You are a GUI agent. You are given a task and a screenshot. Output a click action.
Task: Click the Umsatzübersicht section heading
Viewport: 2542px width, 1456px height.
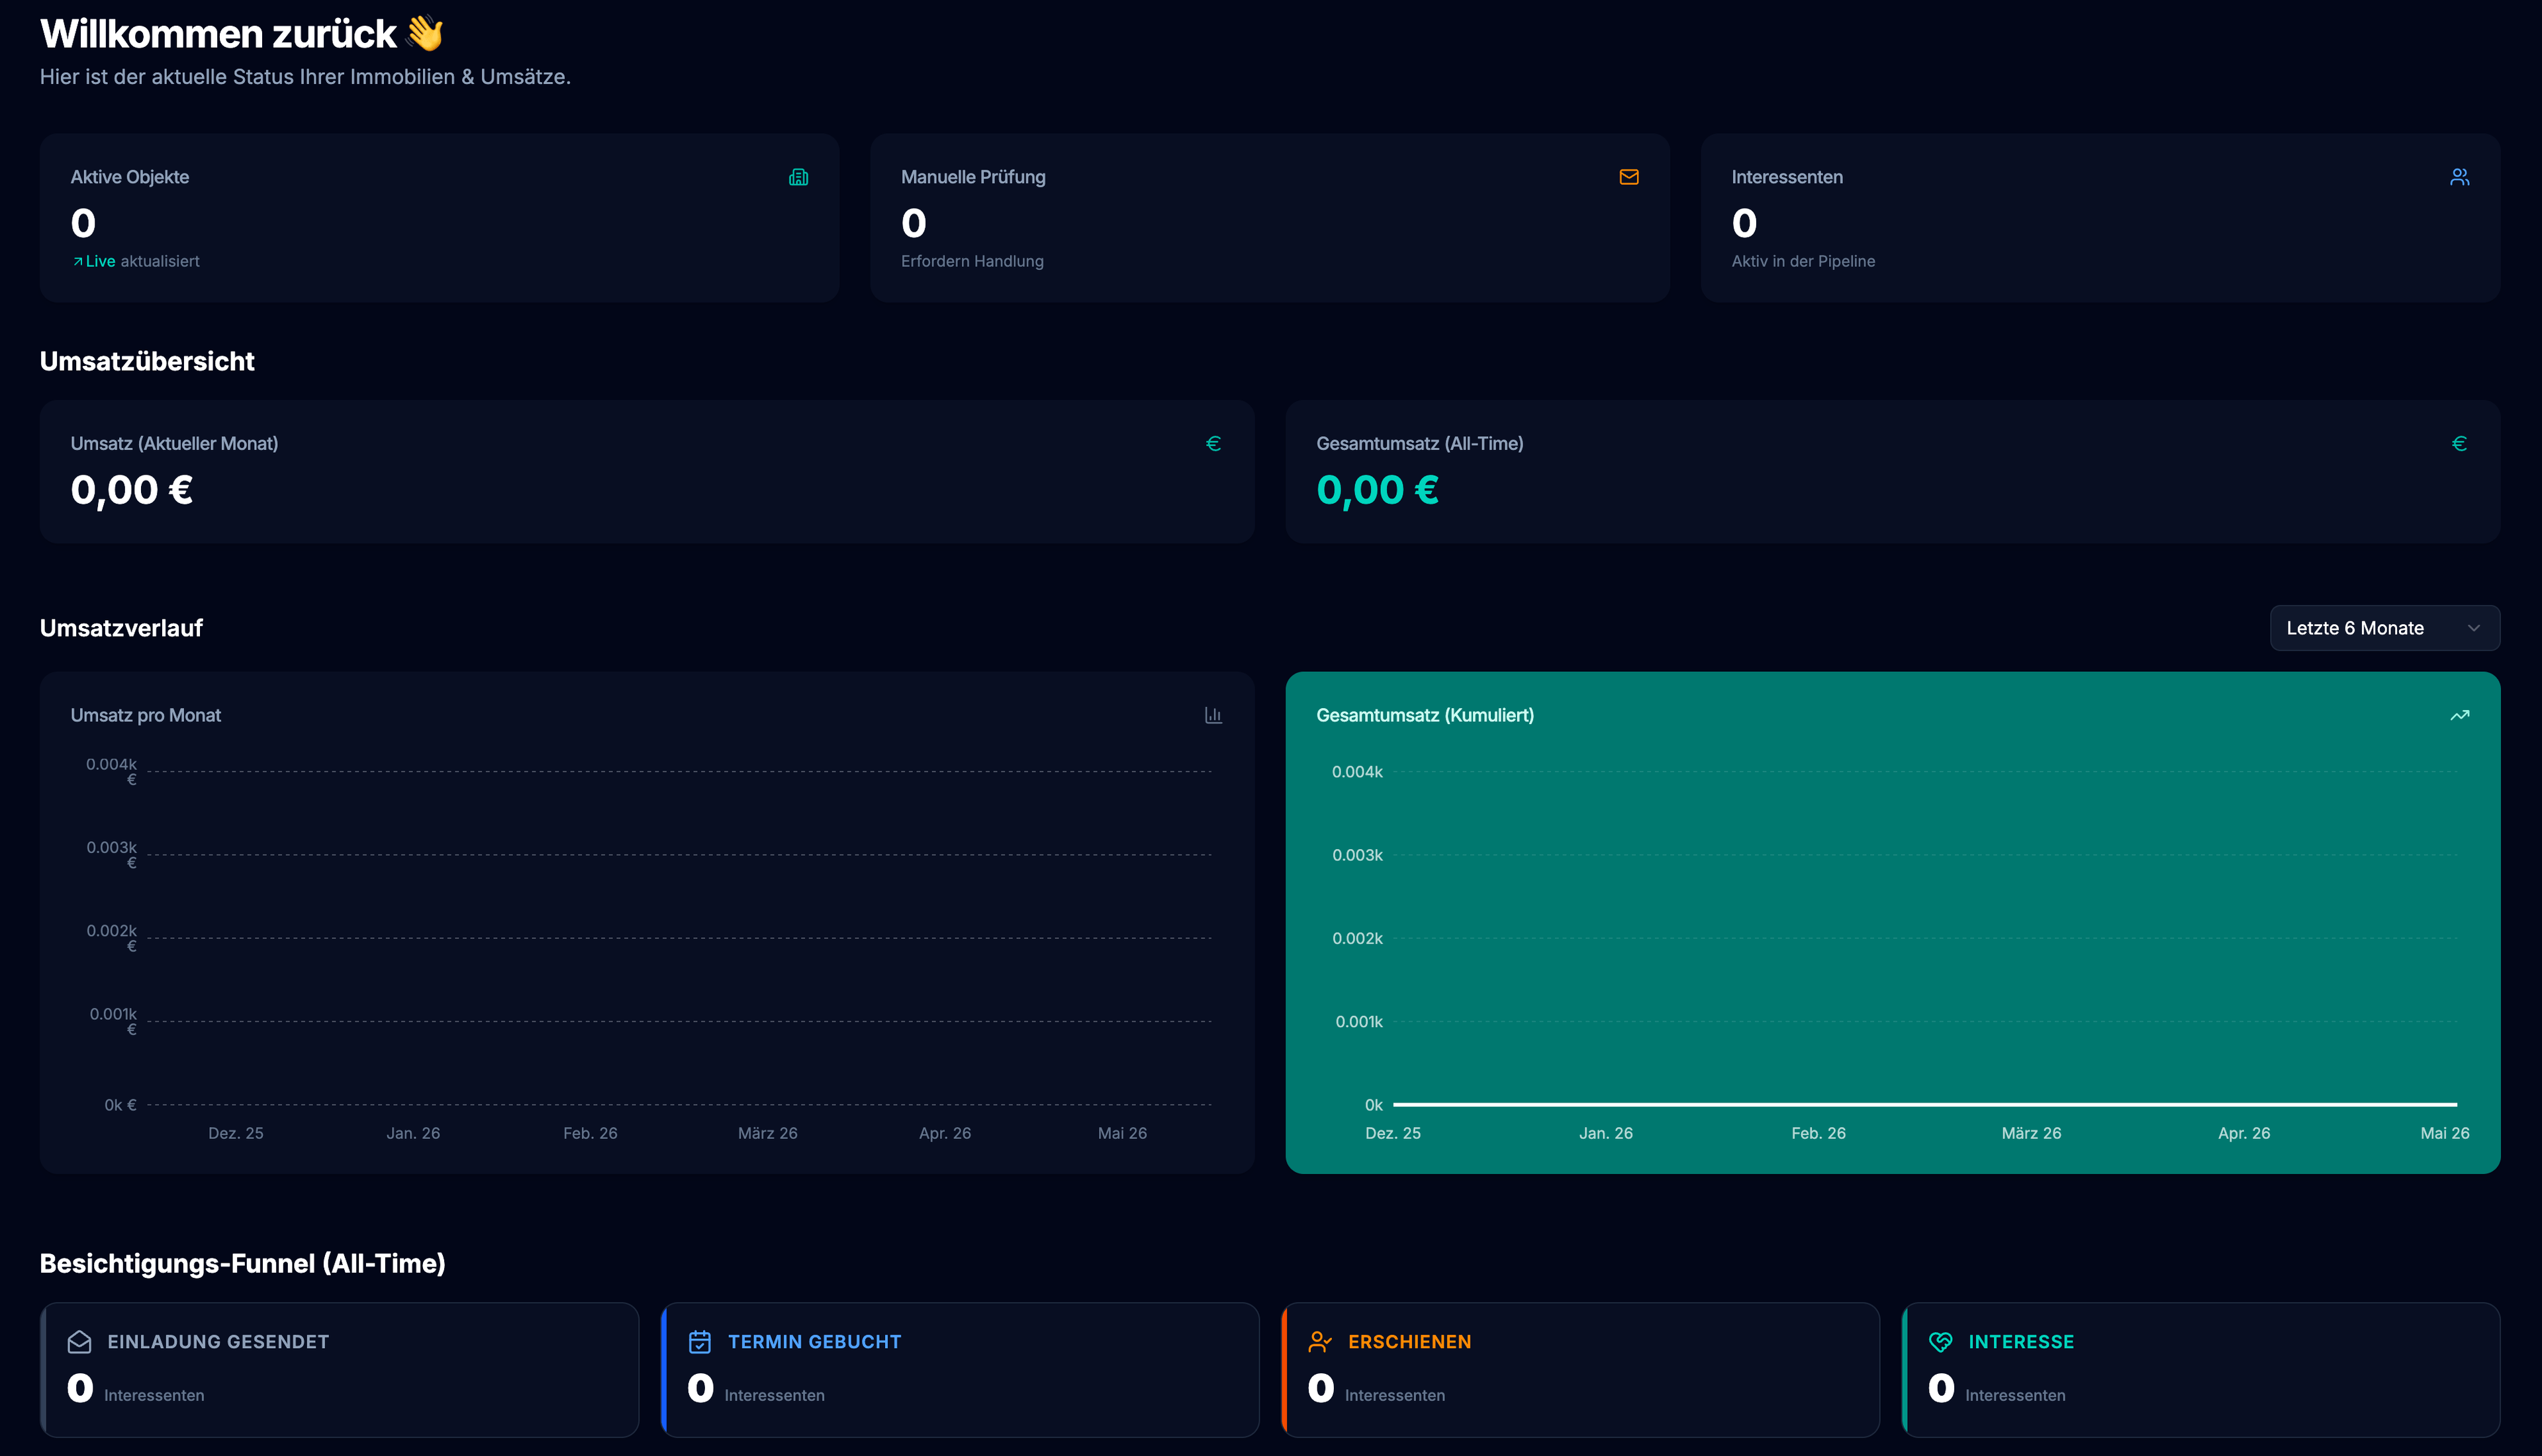(x=147, y=361)
